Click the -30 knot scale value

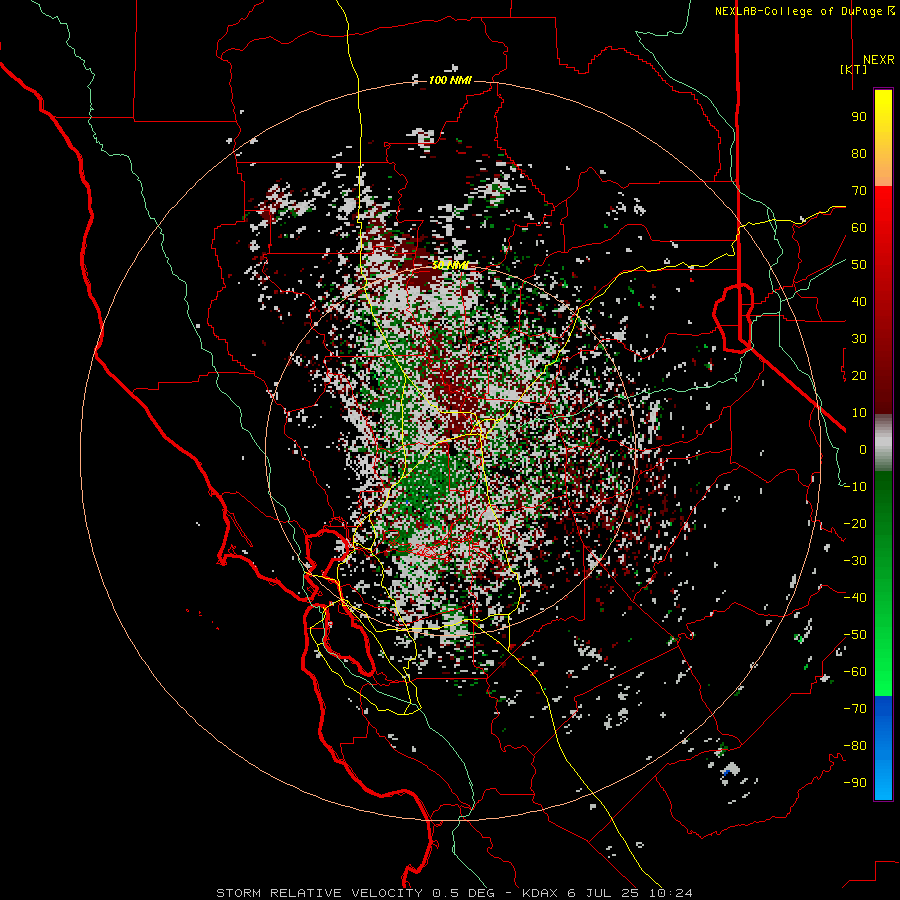point(855,561)
